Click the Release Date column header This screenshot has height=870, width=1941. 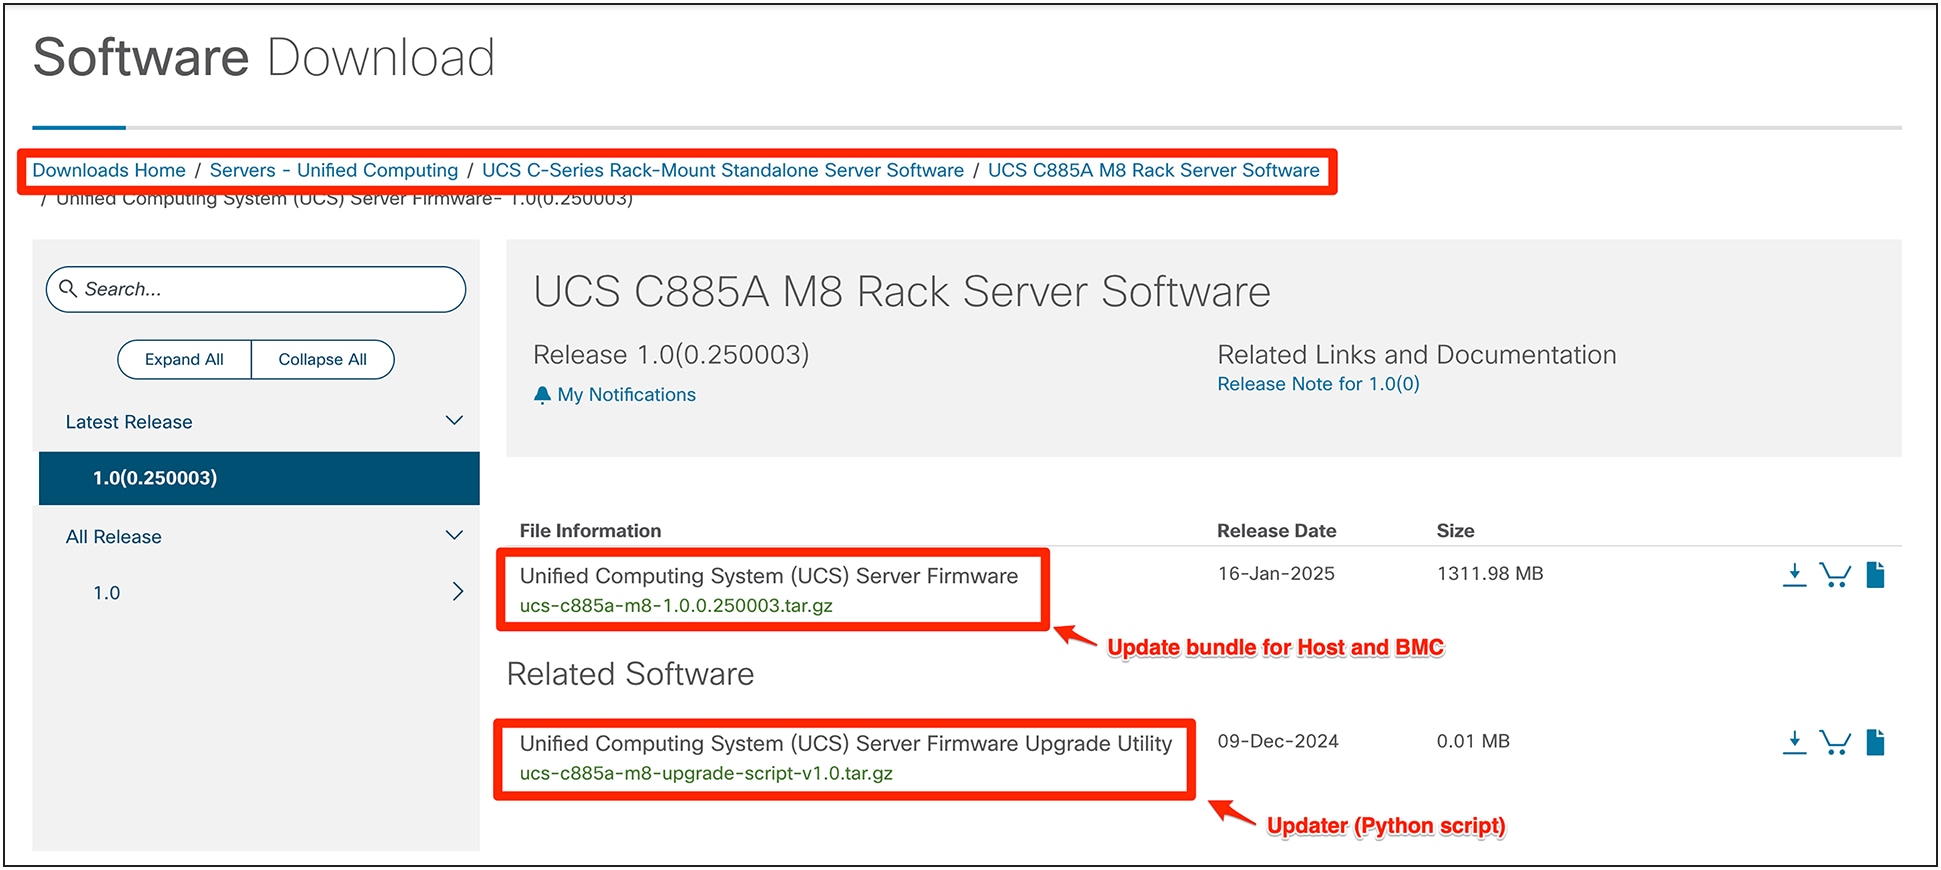click(1276, 531)
